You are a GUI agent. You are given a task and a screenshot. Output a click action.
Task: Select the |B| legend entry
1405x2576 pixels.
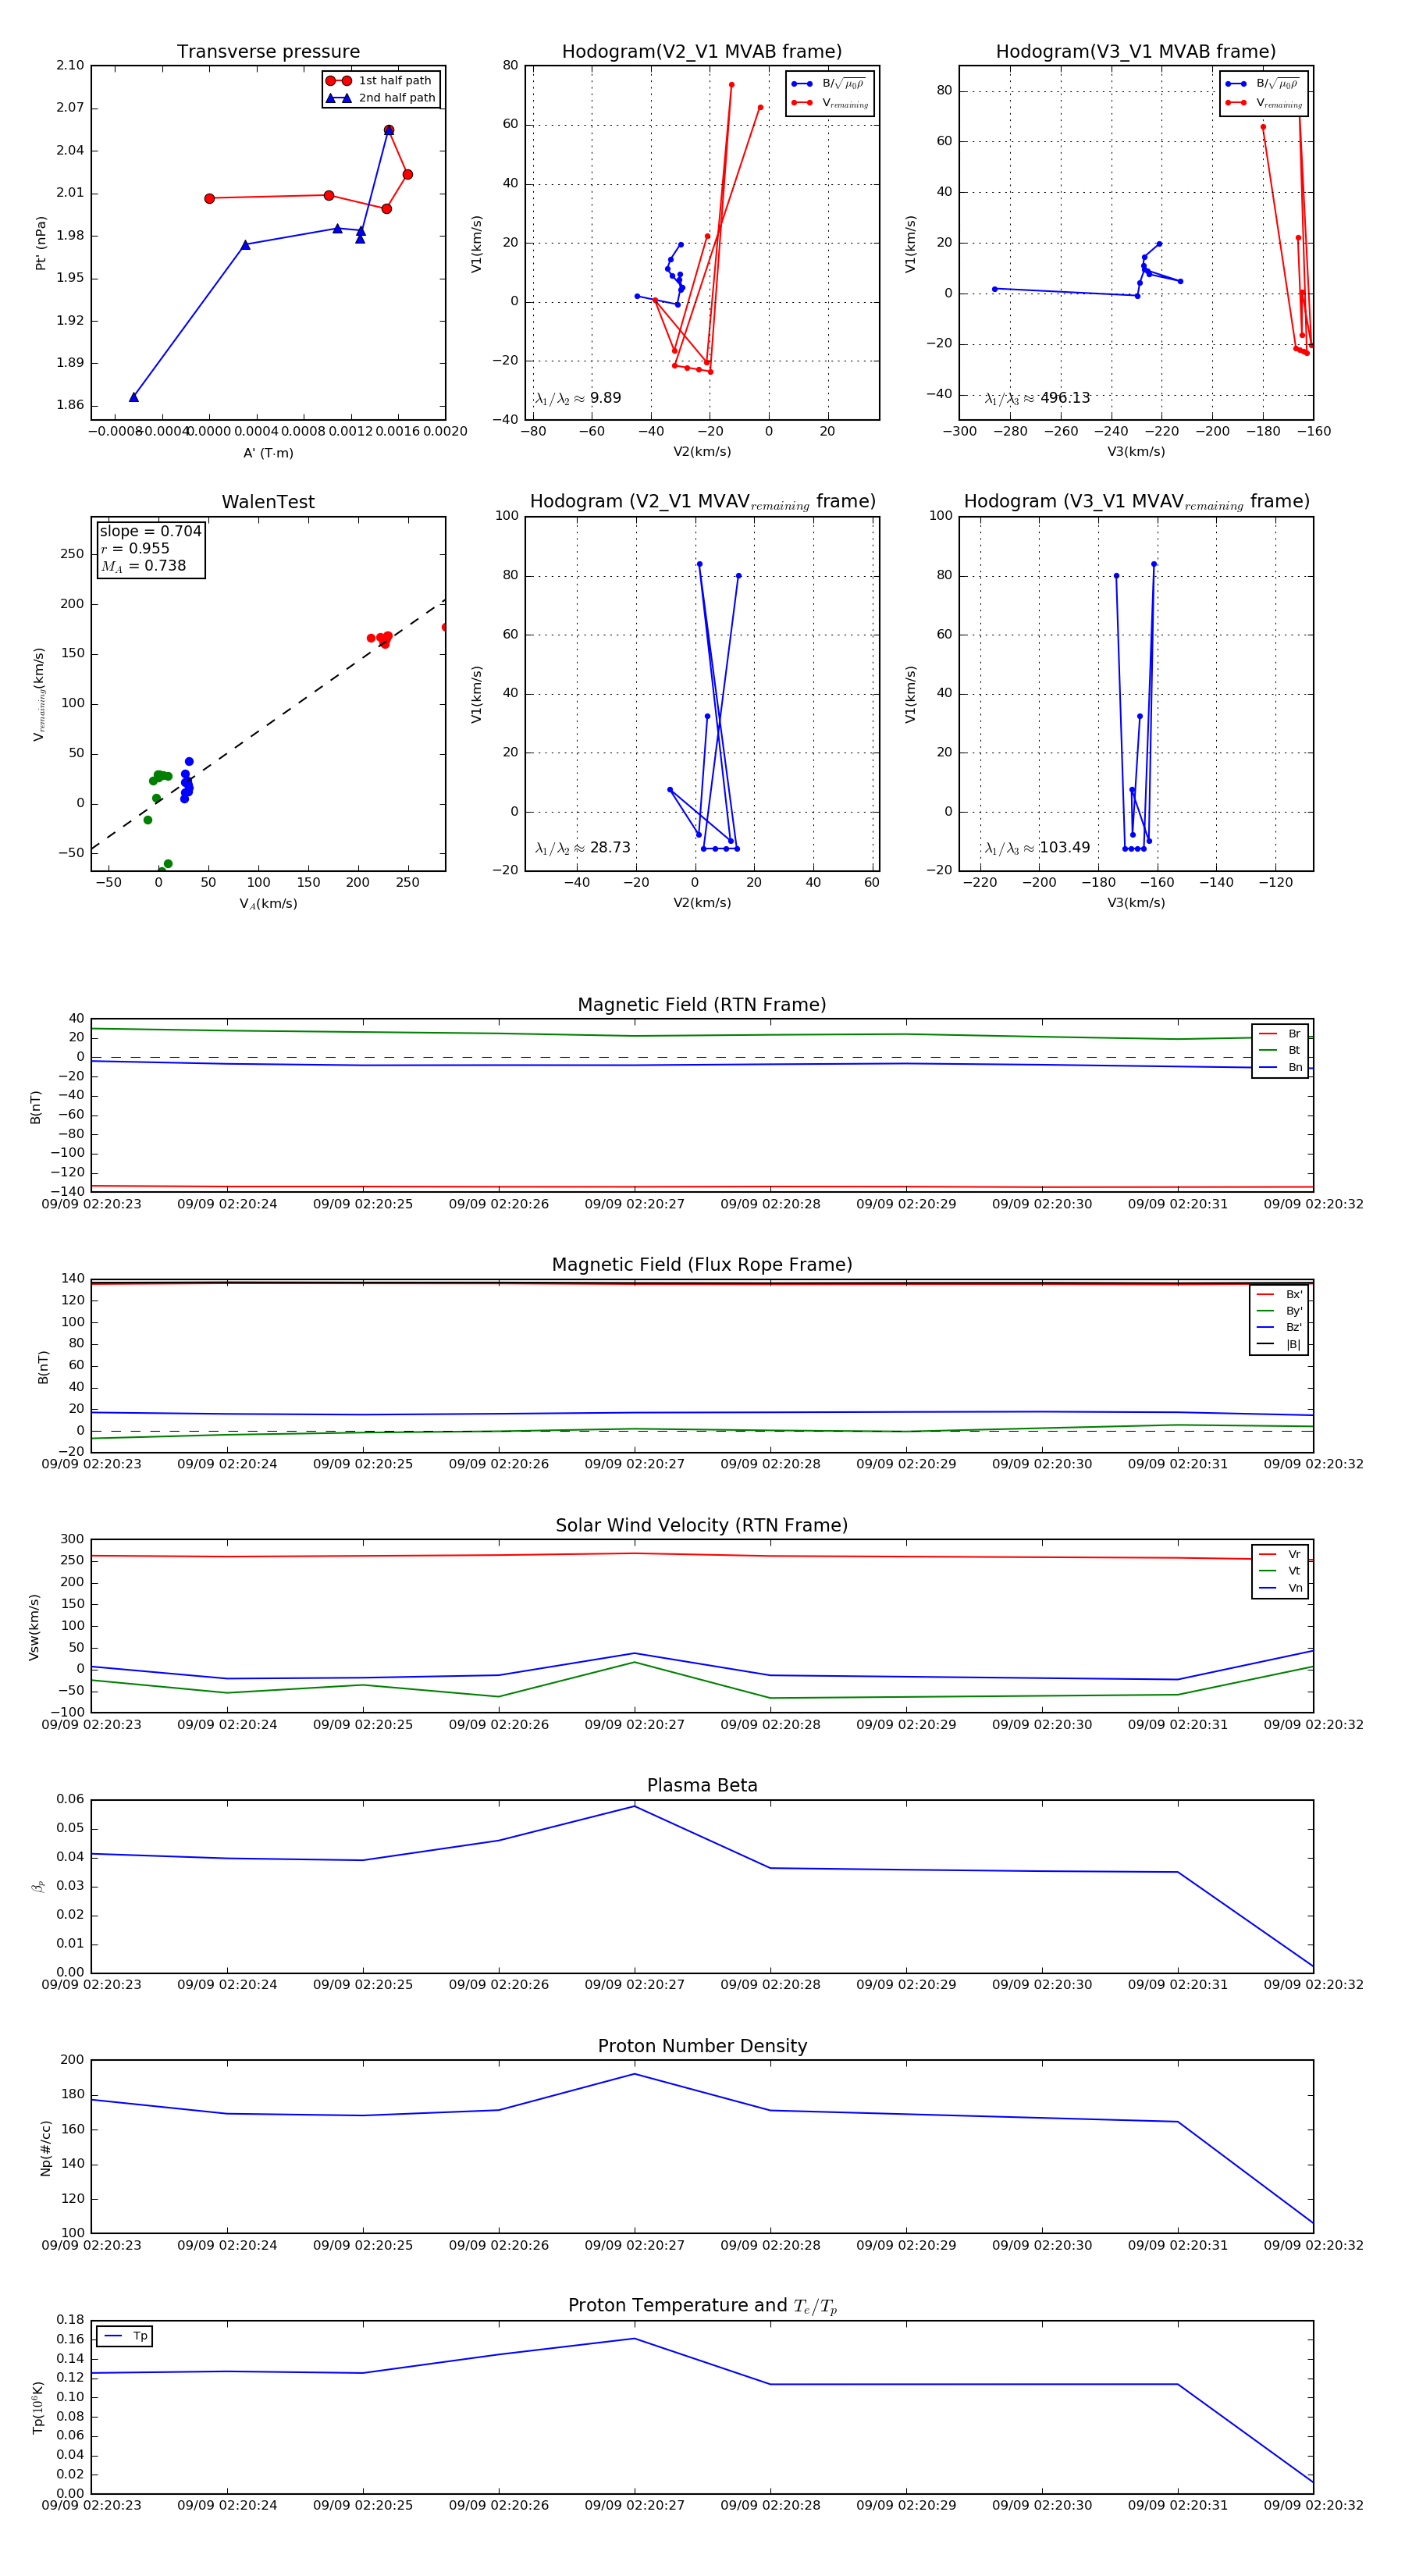point(1279,1344)
